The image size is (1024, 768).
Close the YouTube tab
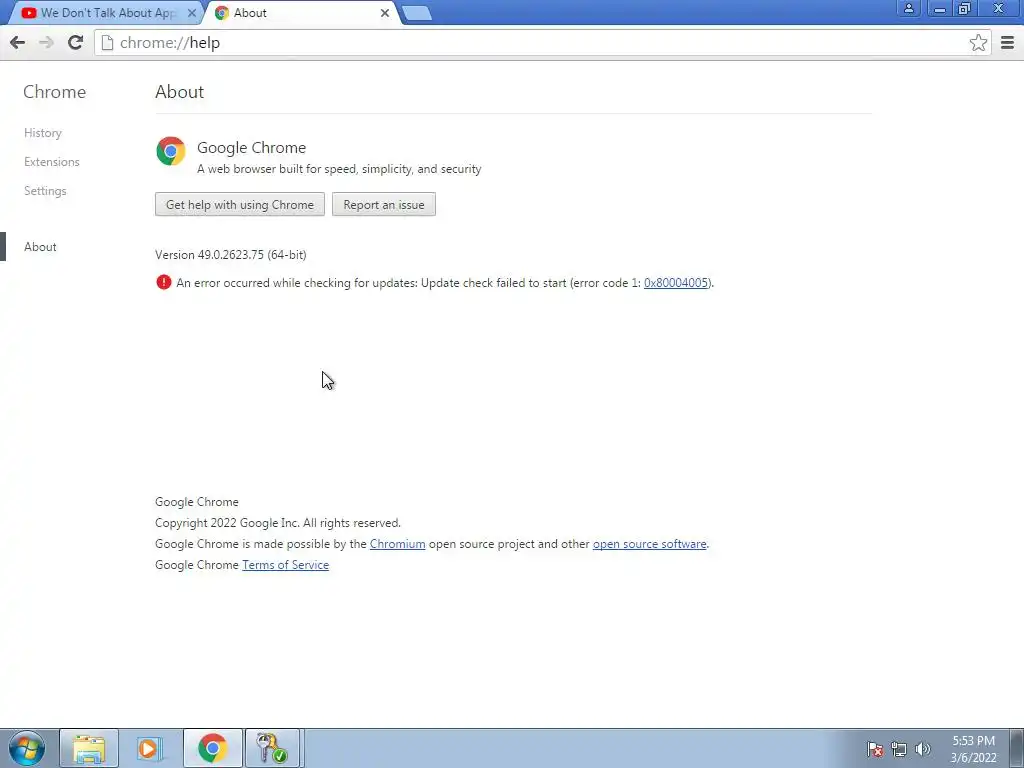coord(192,13)
